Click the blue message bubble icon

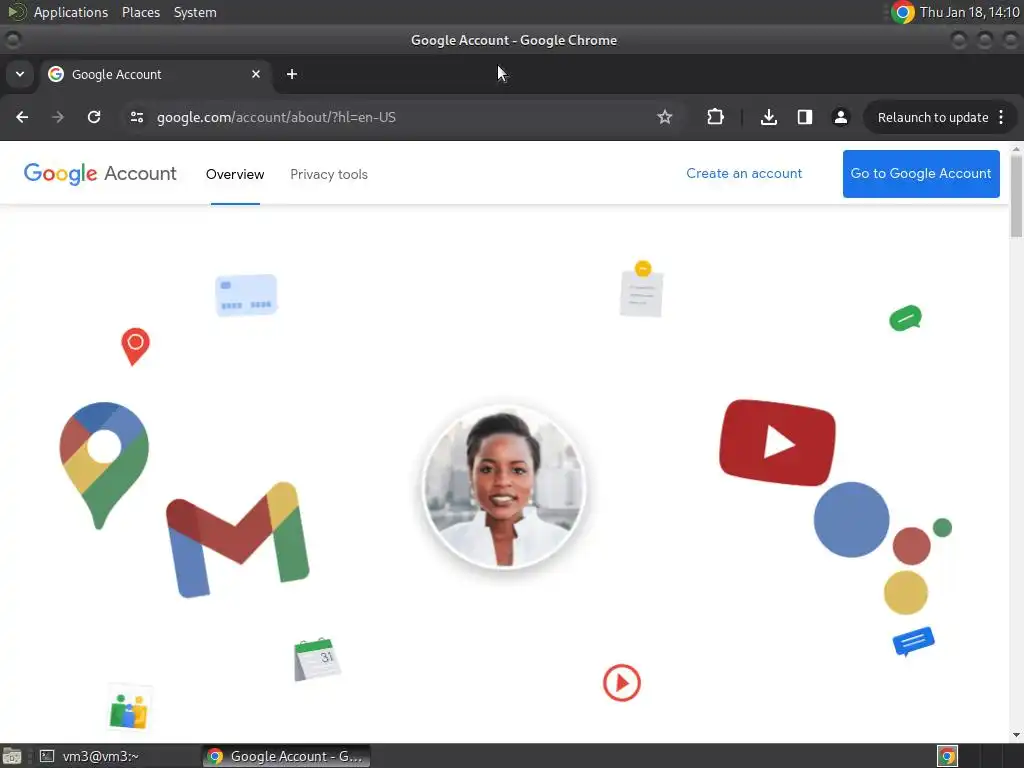[x=913, y=641]
